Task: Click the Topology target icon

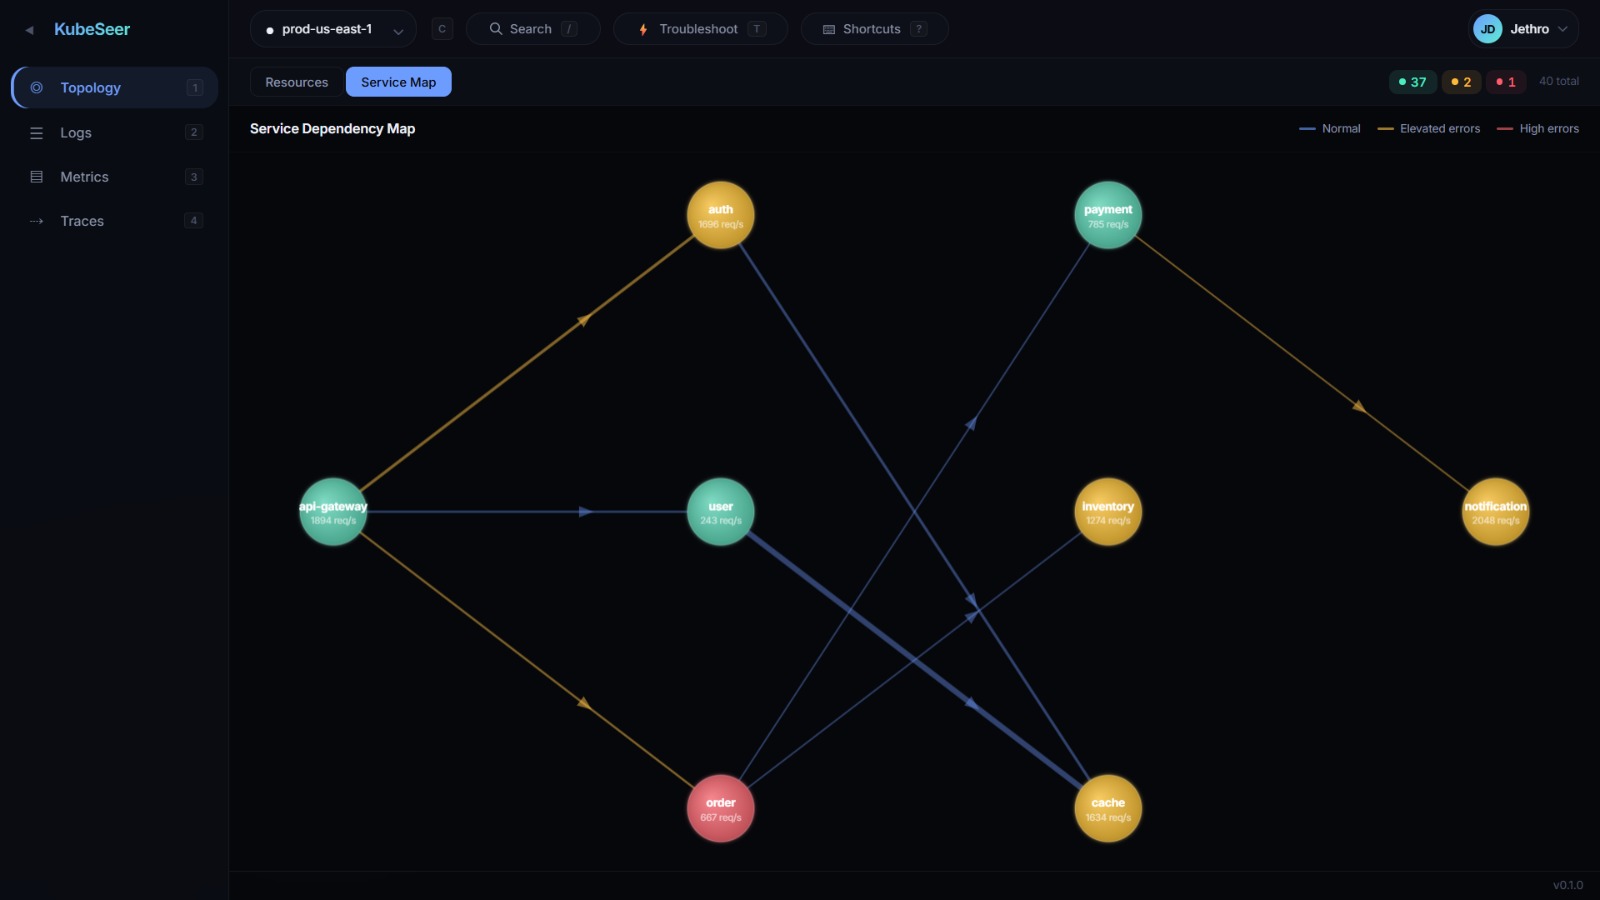Action: click(37, 88)
